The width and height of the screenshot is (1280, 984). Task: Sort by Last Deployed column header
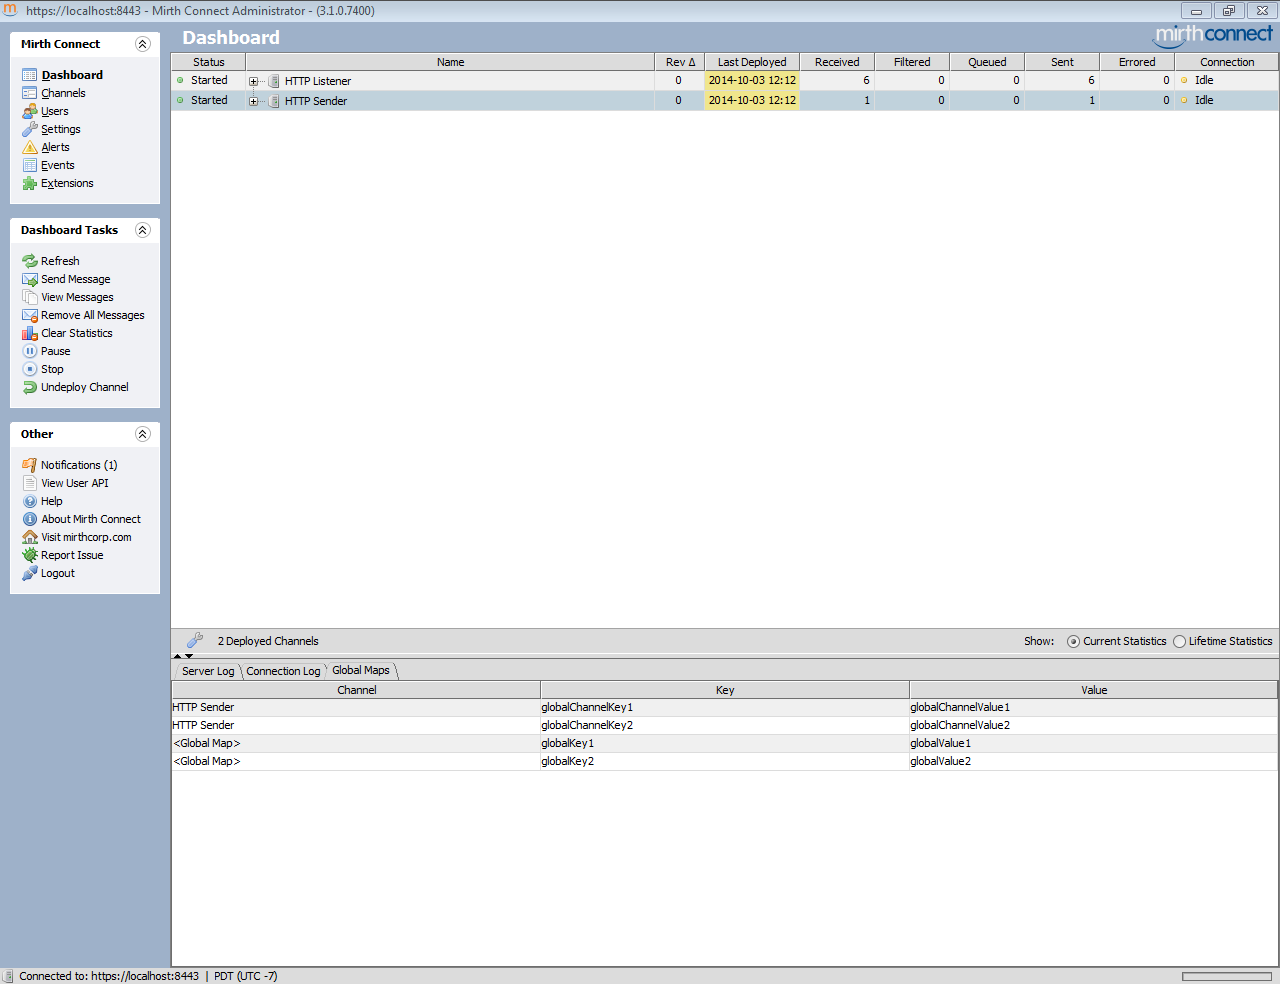point(752,62)
